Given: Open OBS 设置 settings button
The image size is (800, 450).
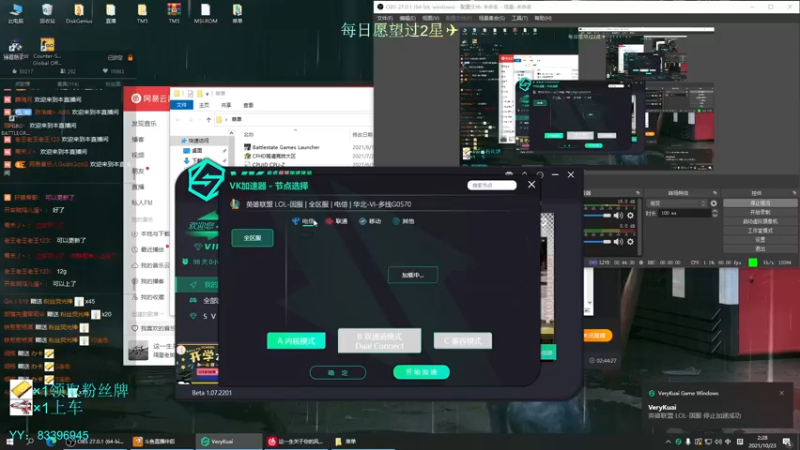Looking at the screenshot, I should coord(760,240).
